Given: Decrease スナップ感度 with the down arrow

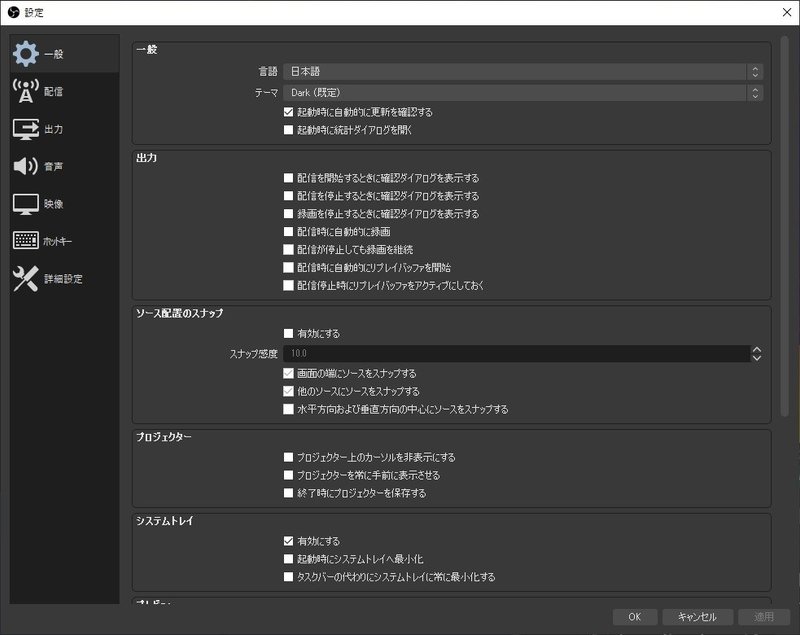Looking at the screenshot, I should coord(757,358).
